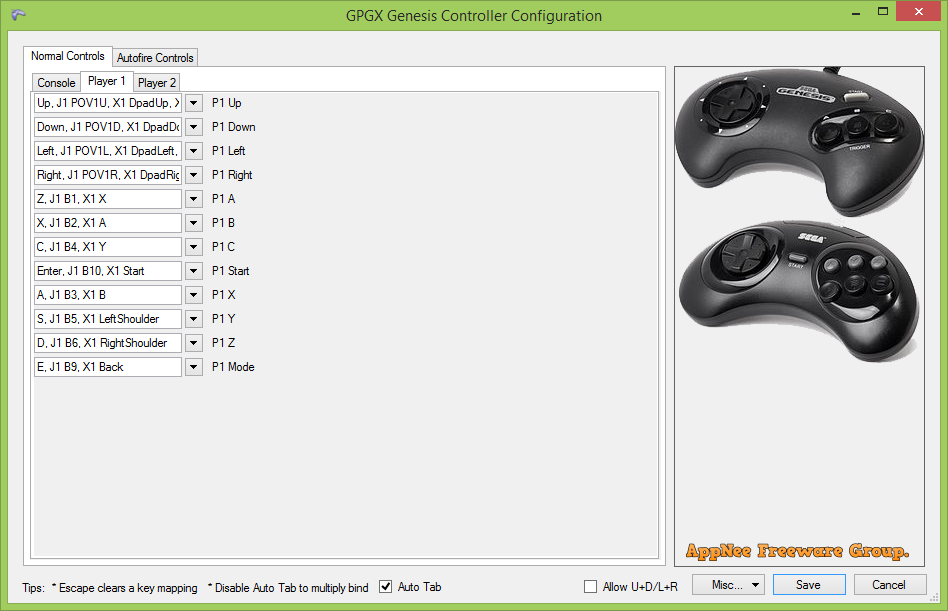Save the controller configuration
The image size is (948, 611).
point(809,584)
